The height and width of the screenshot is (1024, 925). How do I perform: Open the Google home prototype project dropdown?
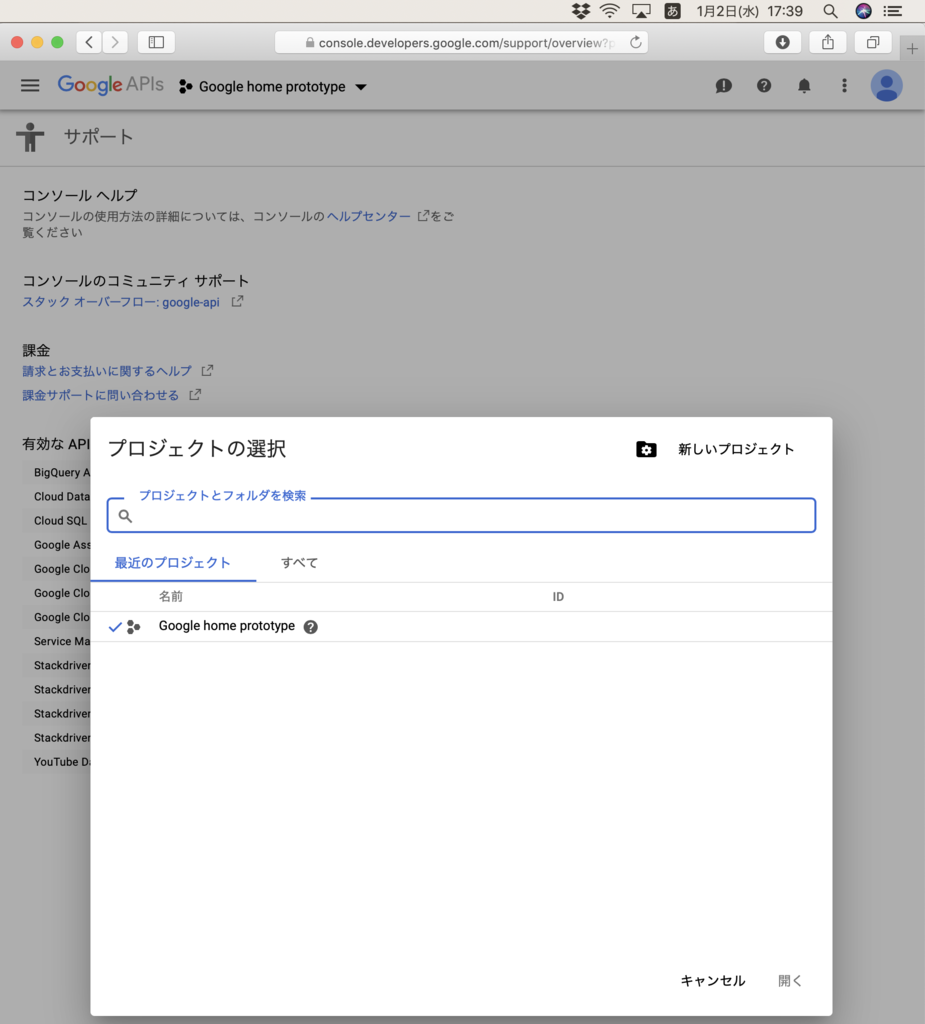273,86
